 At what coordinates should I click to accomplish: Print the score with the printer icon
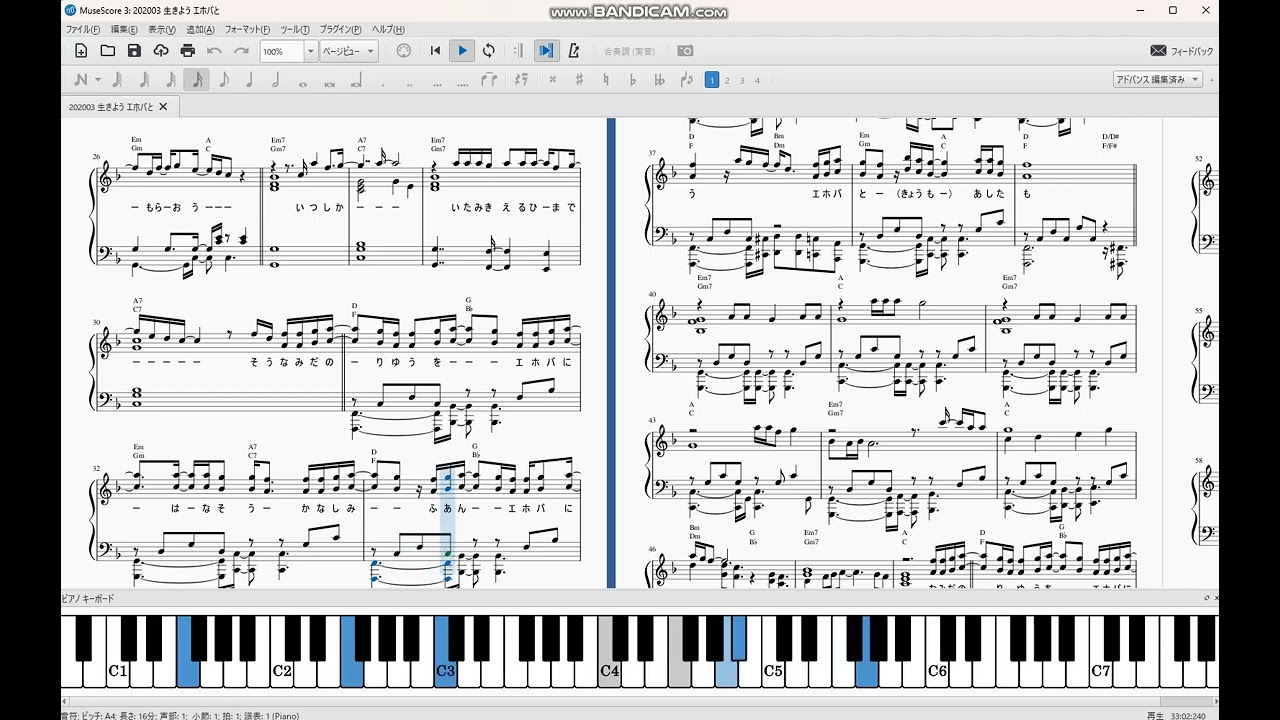pos(188,51)
